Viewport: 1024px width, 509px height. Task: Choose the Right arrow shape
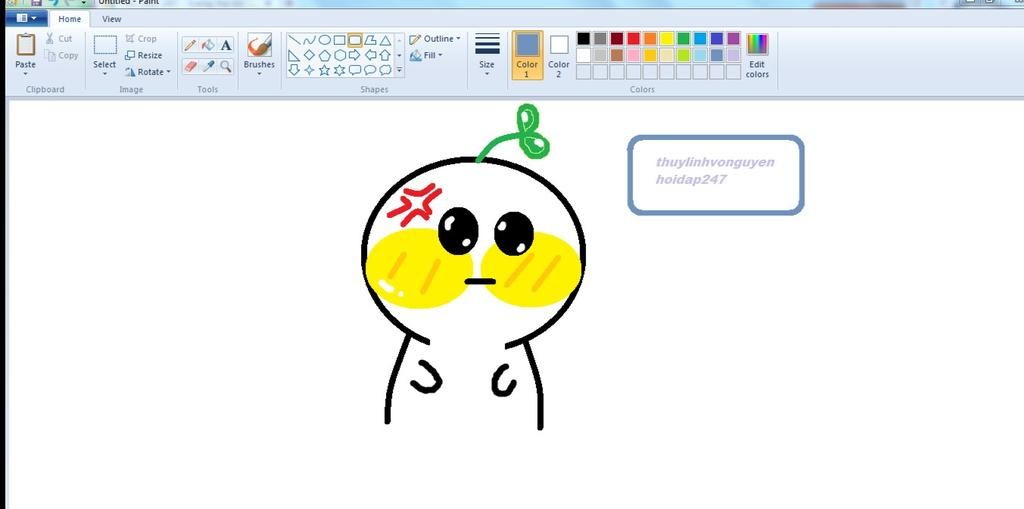tap(355, 56)
